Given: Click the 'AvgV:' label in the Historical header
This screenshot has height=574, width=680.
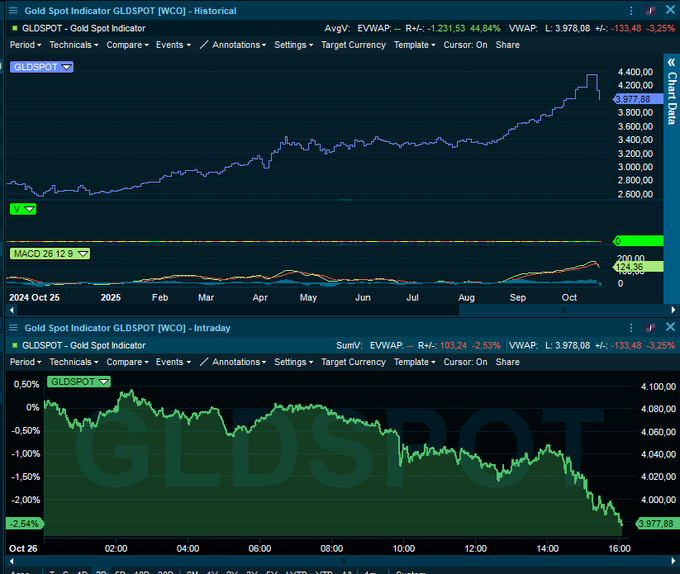Looking at the screenshot, I should 337,28.
